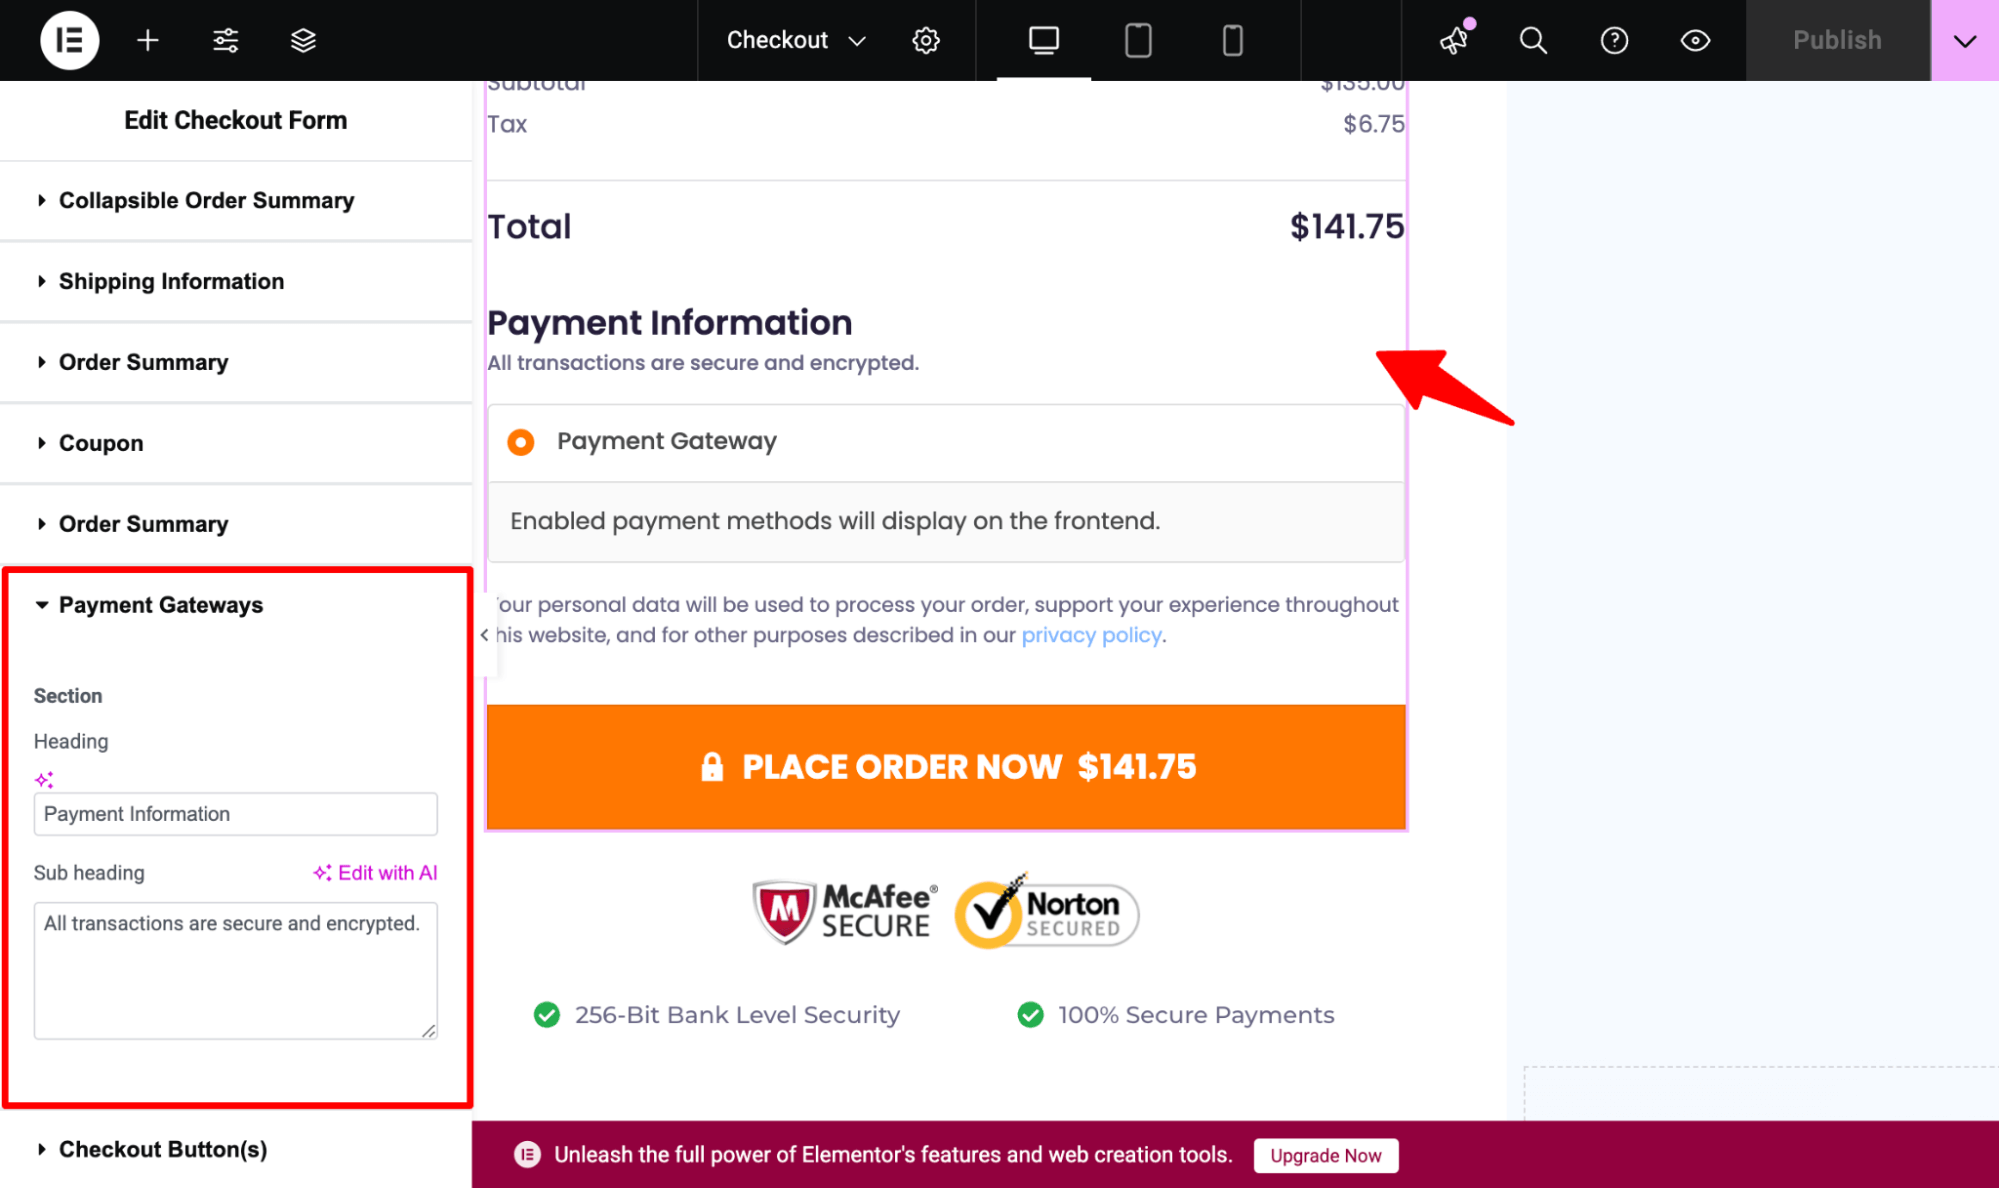The height and width of the screenshot is (1188, 1999).
Task: Select the Payment Gateway radio button
Action: coord(524,441)
